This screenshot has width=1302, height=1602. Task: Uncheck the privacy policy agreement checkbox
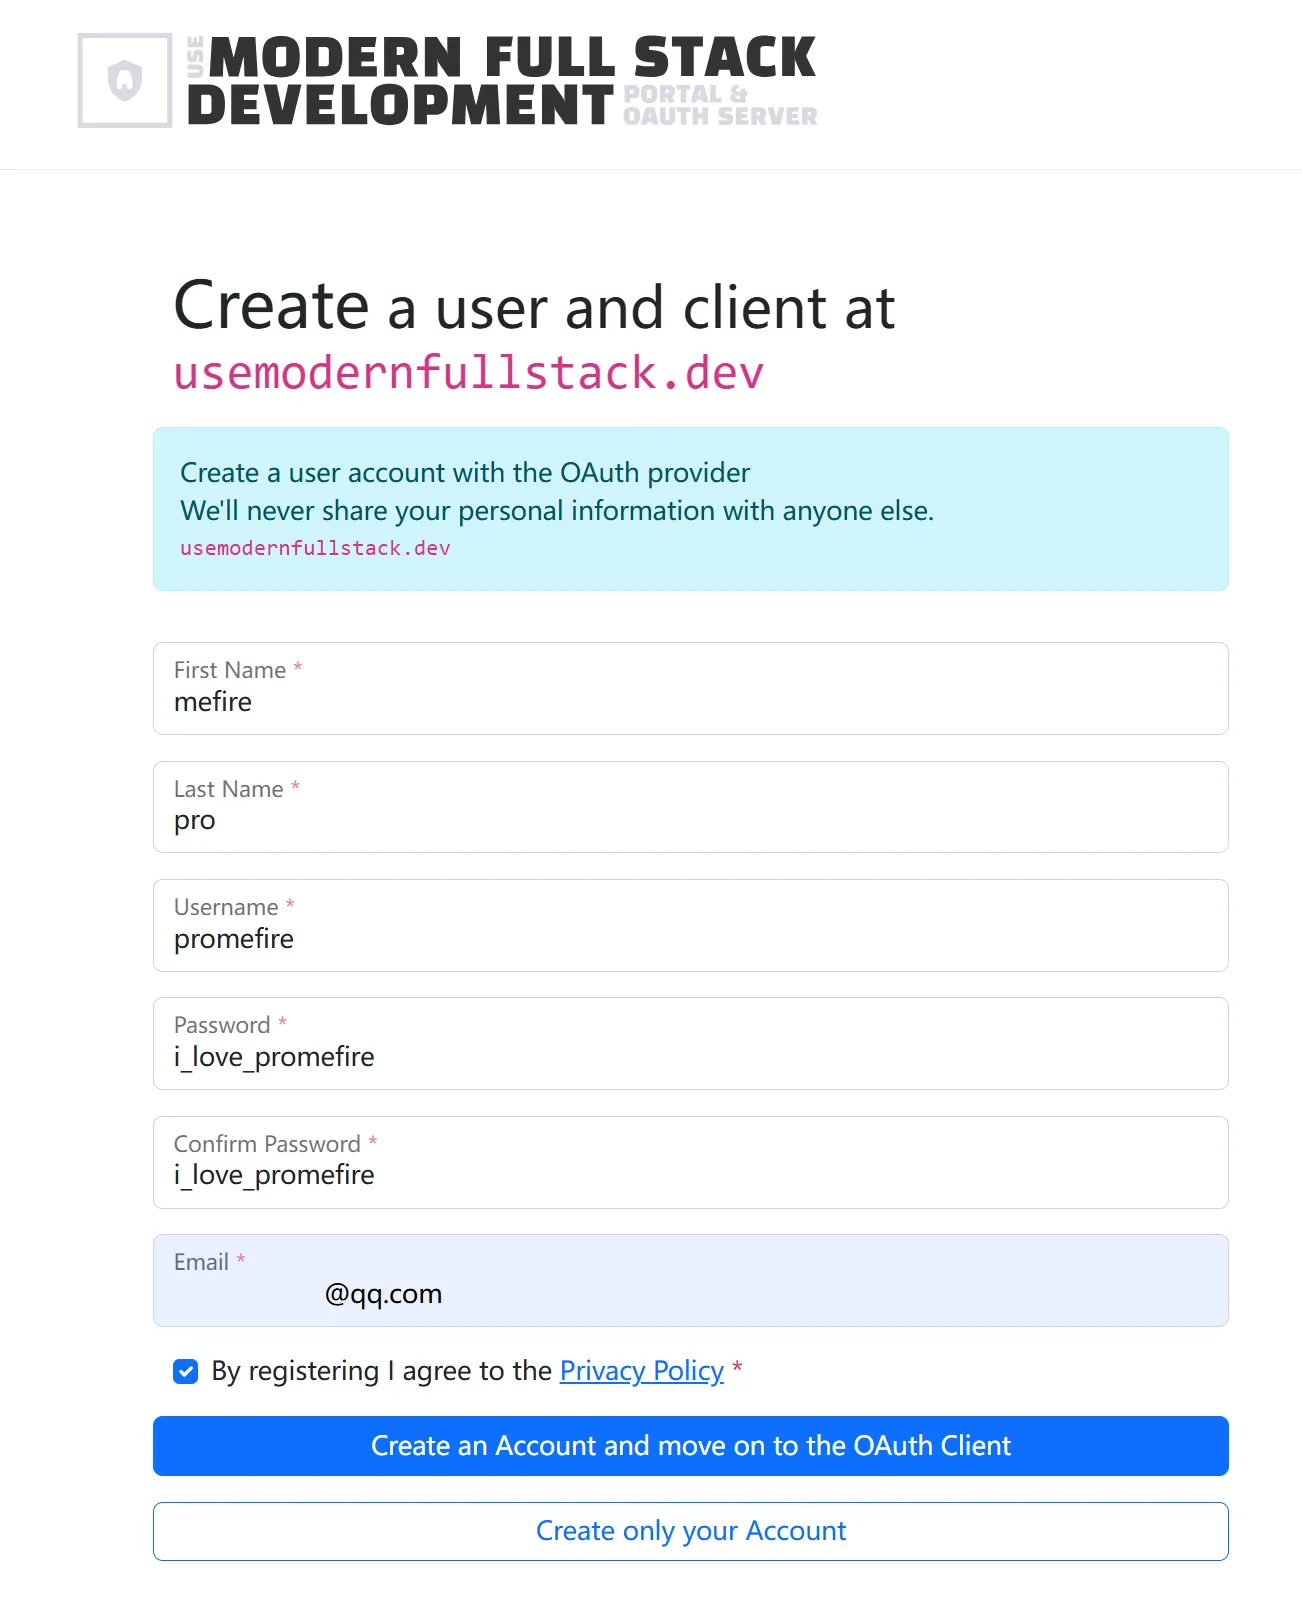coord(186,1371)
